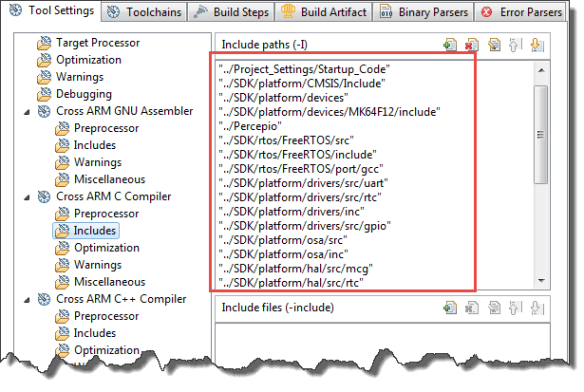Add an include file via add icon
This screenshot has width=584, height=392.
(x=450, y=308)
